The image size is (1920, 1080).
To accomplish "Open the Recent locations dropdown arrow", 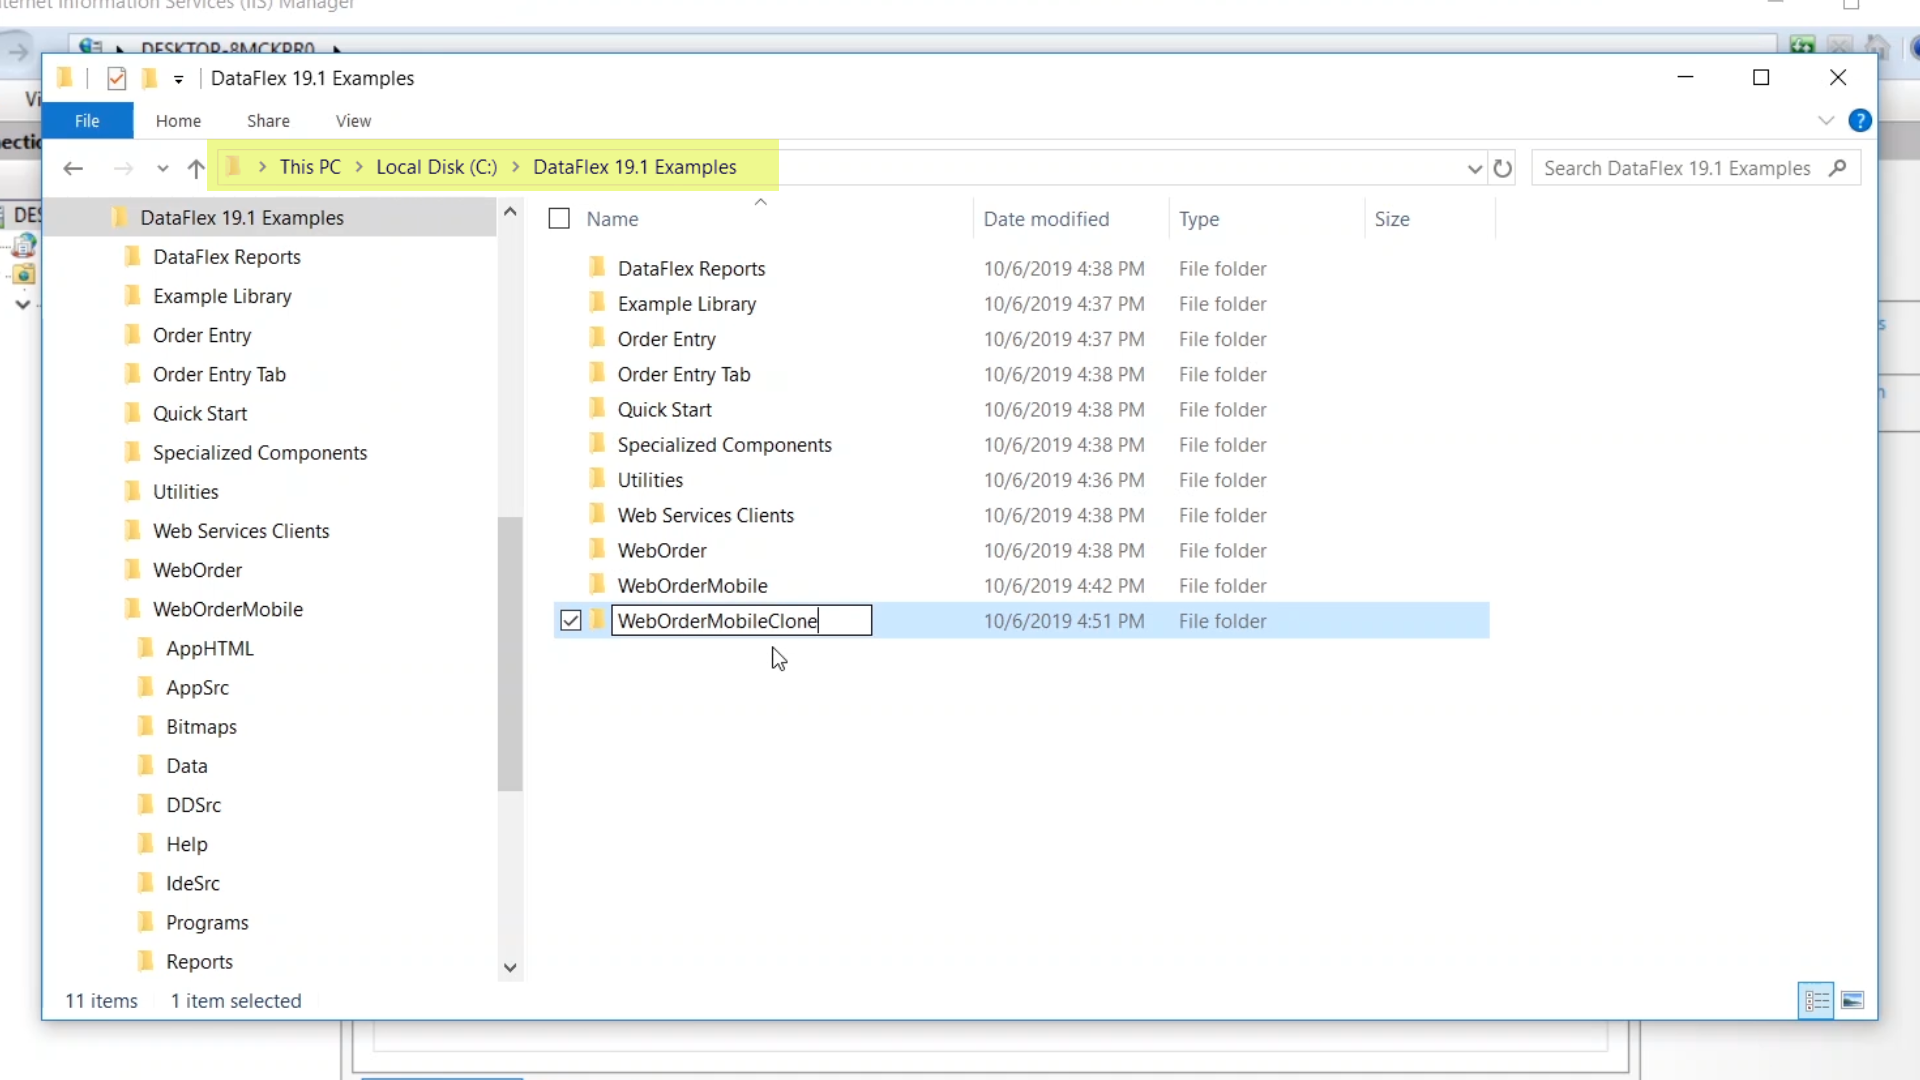I will 162,168.
